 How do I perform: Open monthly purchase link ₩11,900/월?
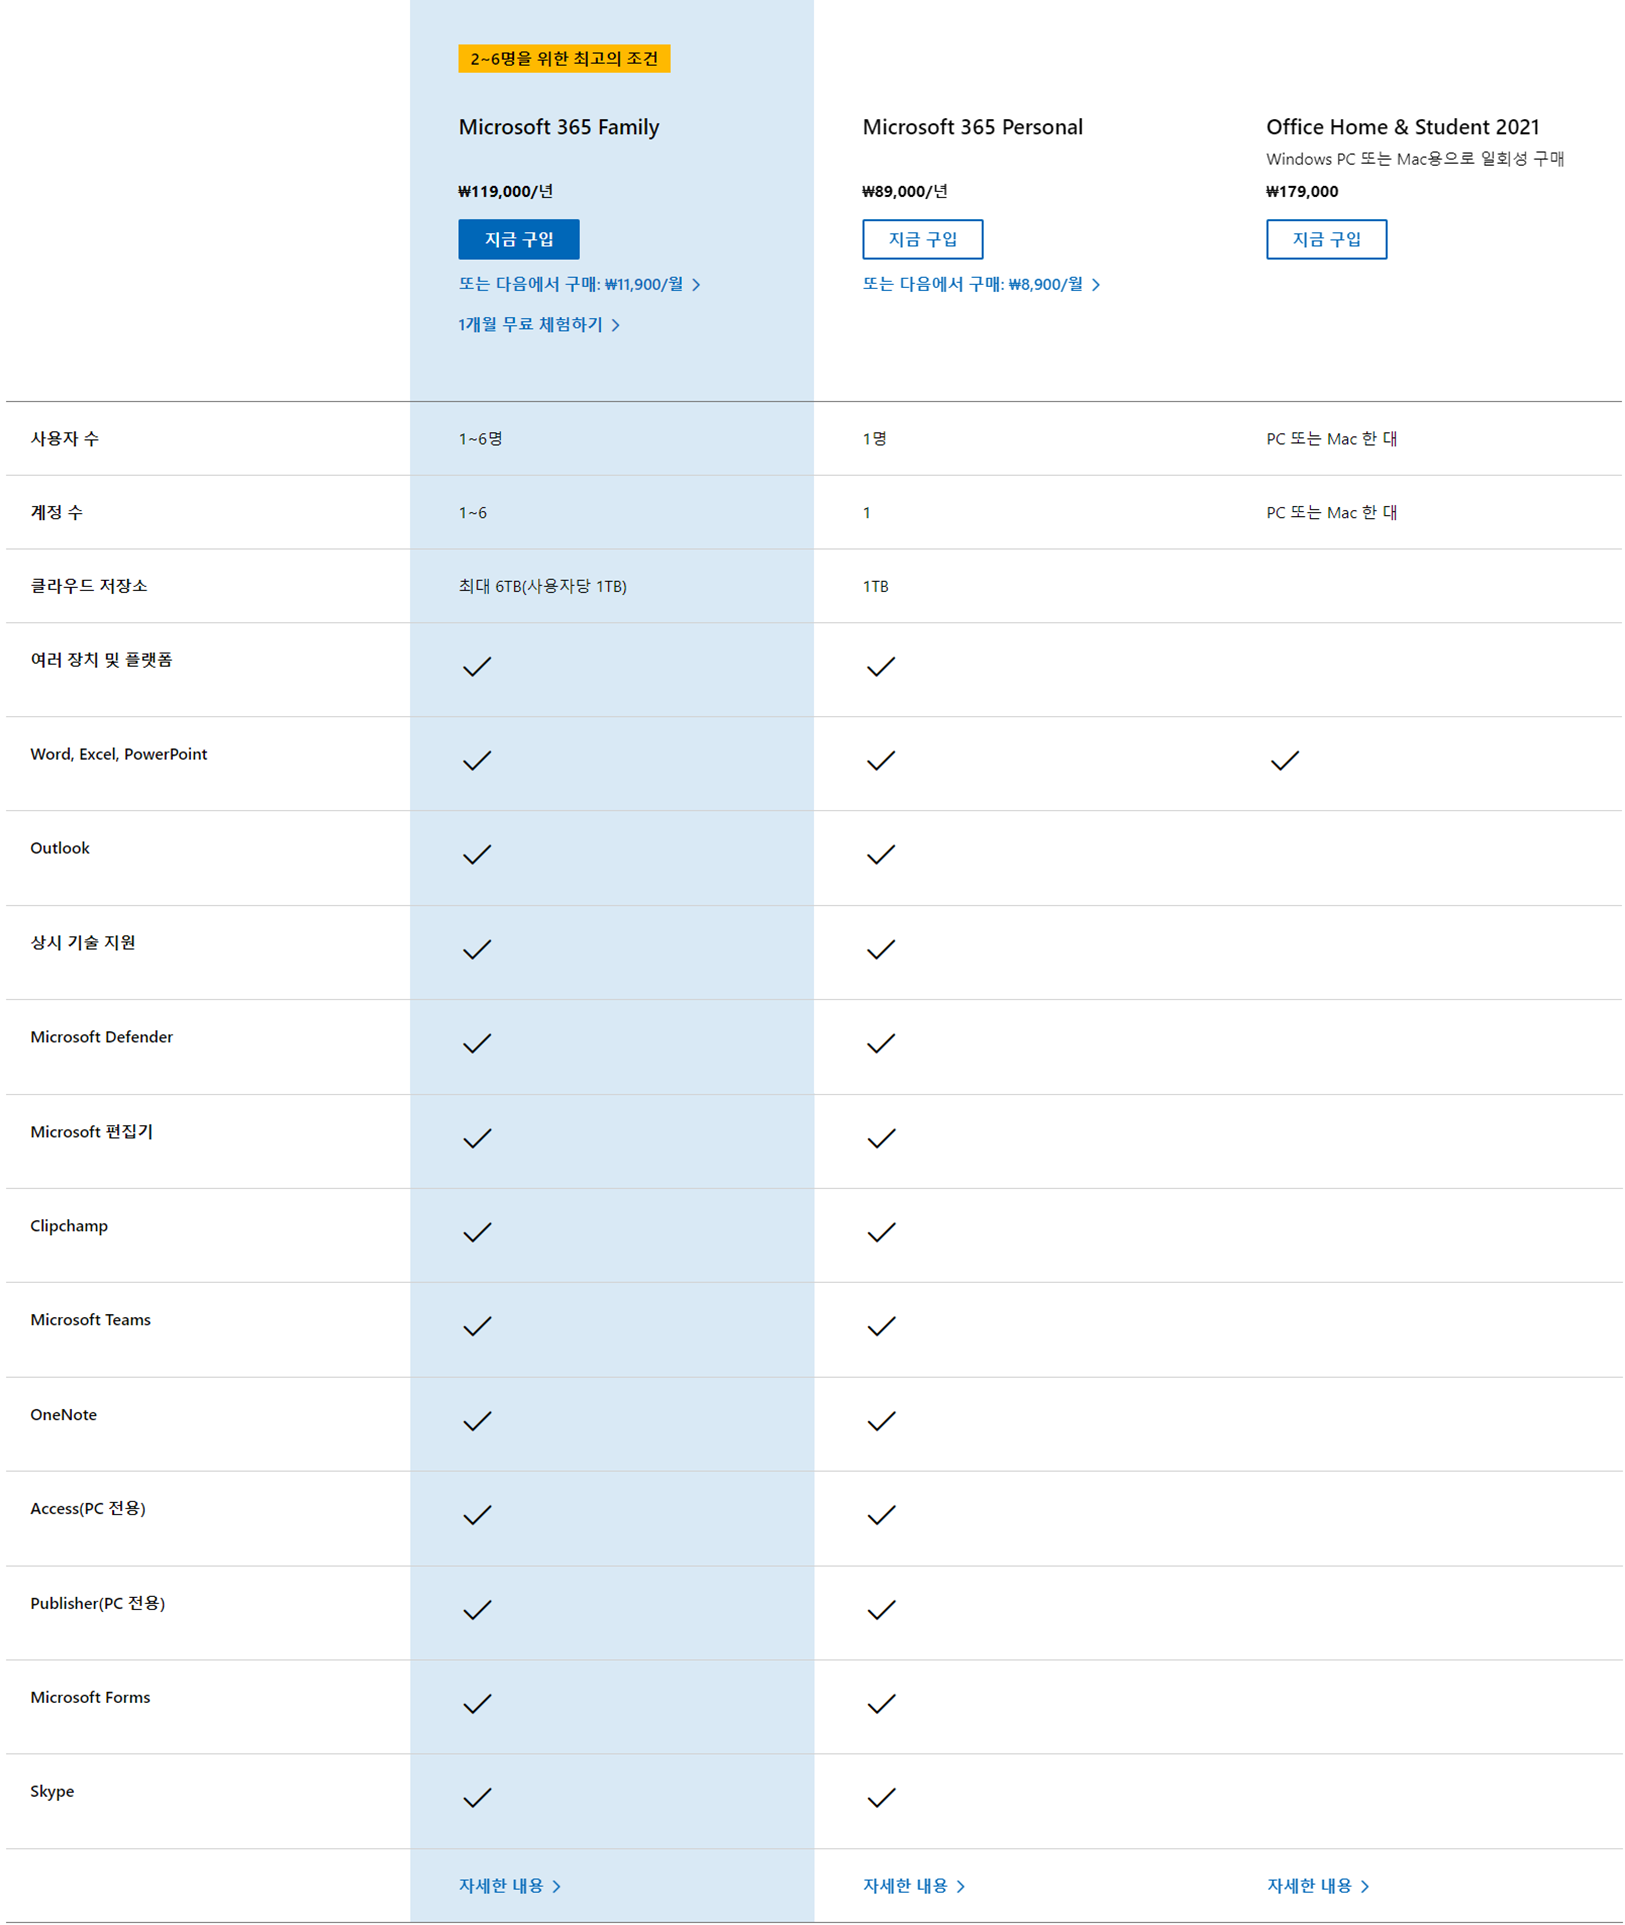tap(579, 284)
